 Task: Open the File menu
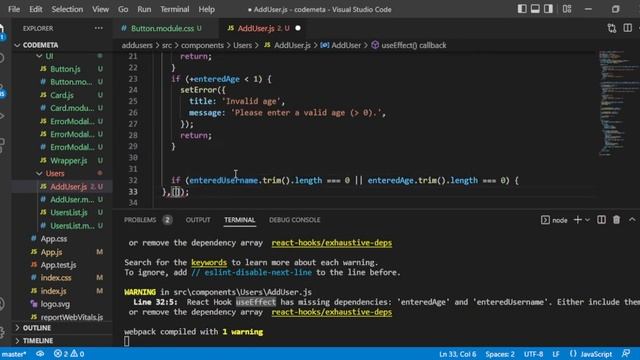[x=14, y=9]
